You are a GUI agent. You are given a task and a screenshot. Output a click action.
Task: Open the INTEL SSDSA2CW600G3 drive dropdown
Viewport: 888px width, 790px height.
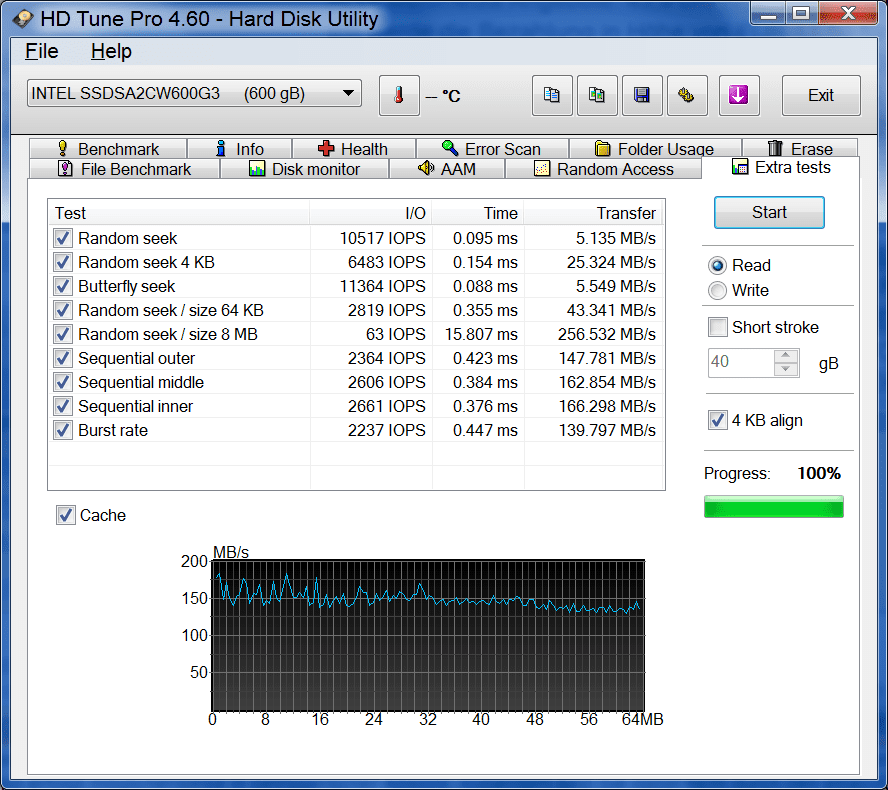(194, 93)
